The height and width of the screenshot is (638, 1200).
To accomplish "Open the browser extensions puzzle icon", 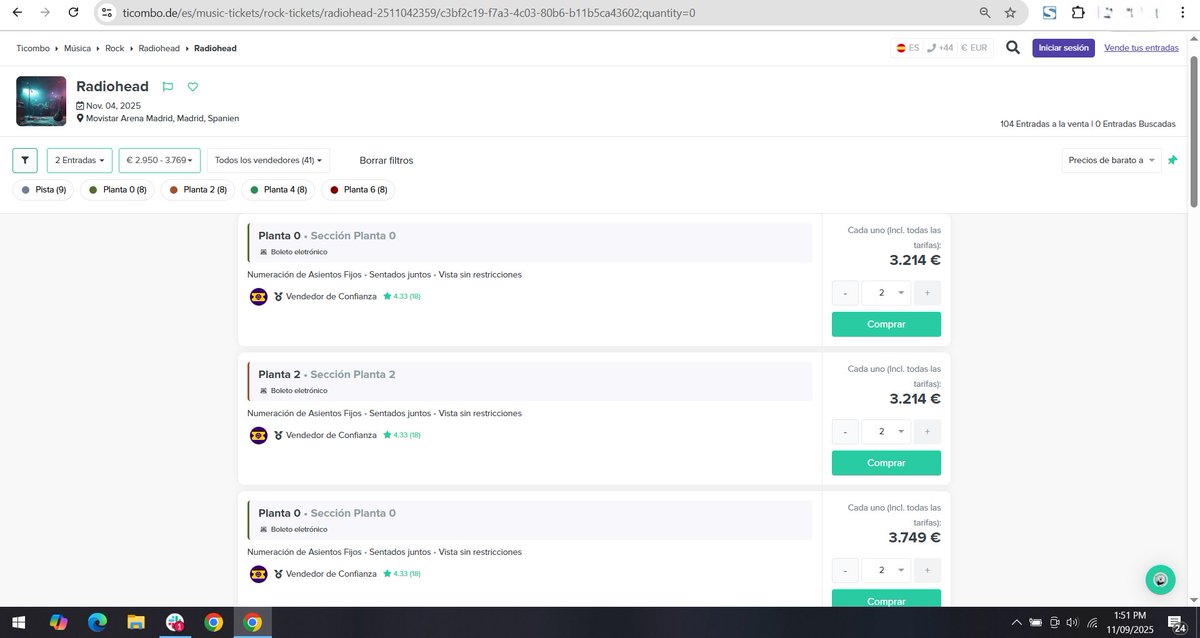I will (x=1077, y=13).
